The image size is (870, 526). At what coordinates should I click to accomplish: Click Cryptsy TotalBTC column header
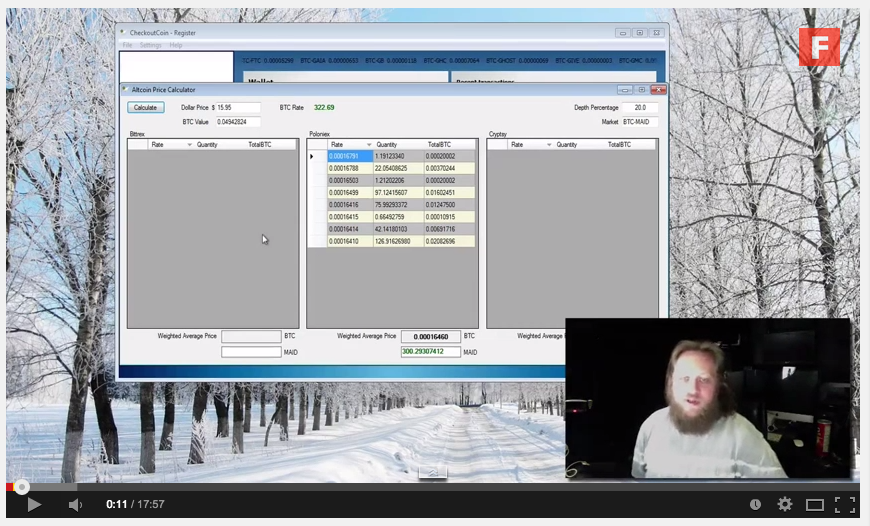[x=630, y=144]
